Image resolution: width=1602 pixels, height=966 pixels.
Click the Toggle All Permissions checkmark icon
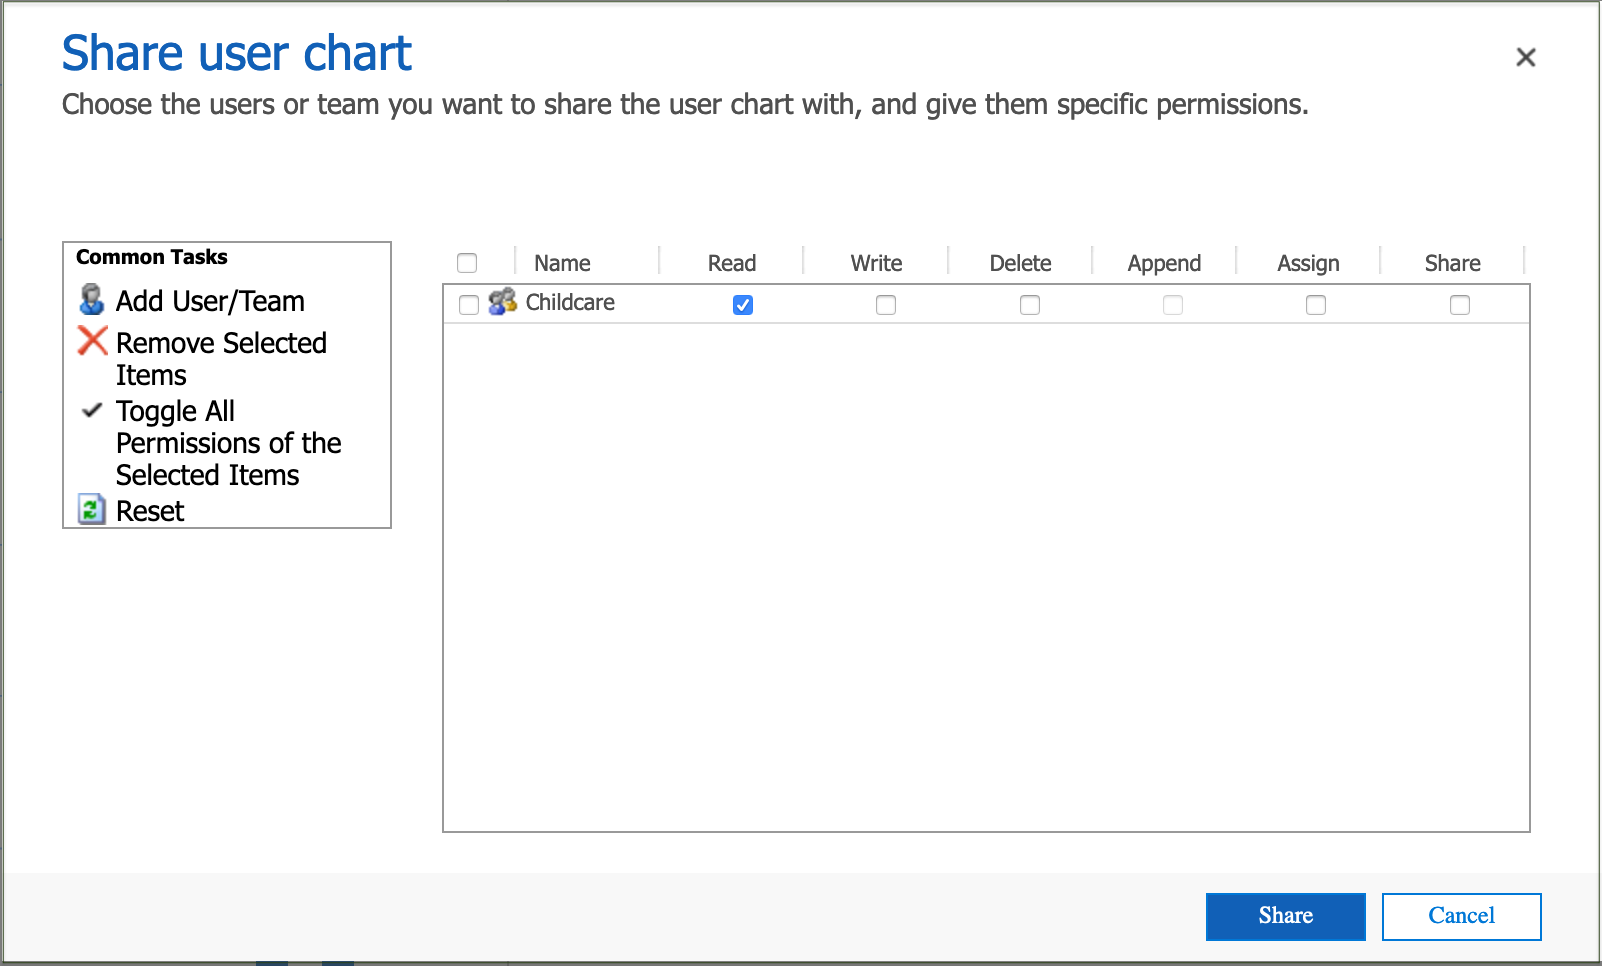pos(92,410)
